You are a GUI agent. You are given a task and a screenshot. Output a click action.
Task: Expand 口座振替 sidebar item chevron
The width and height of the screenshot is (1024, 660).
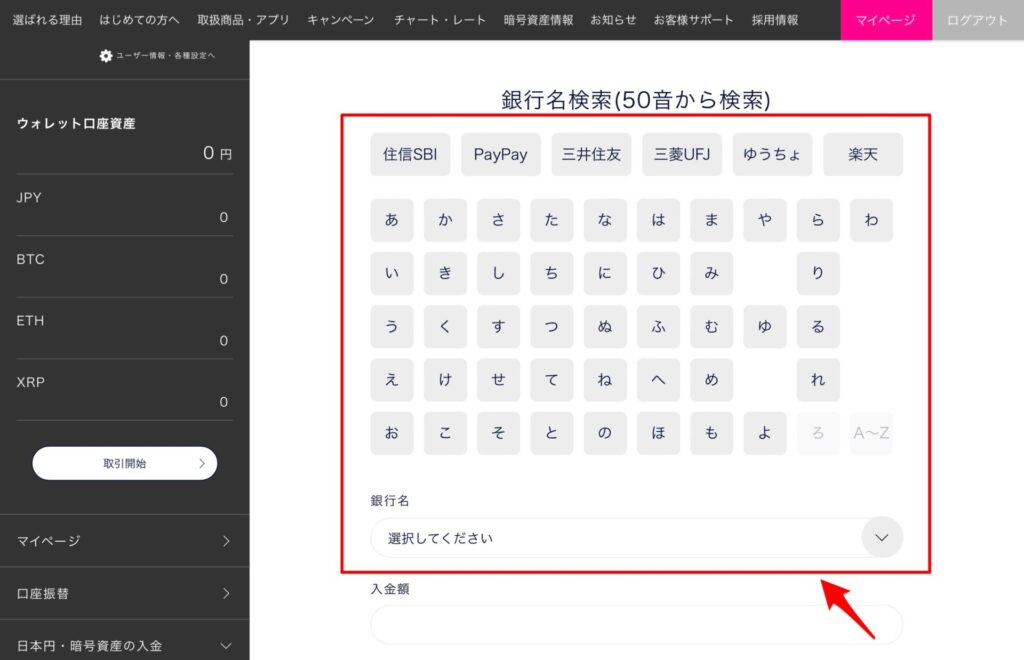(226, 593)
